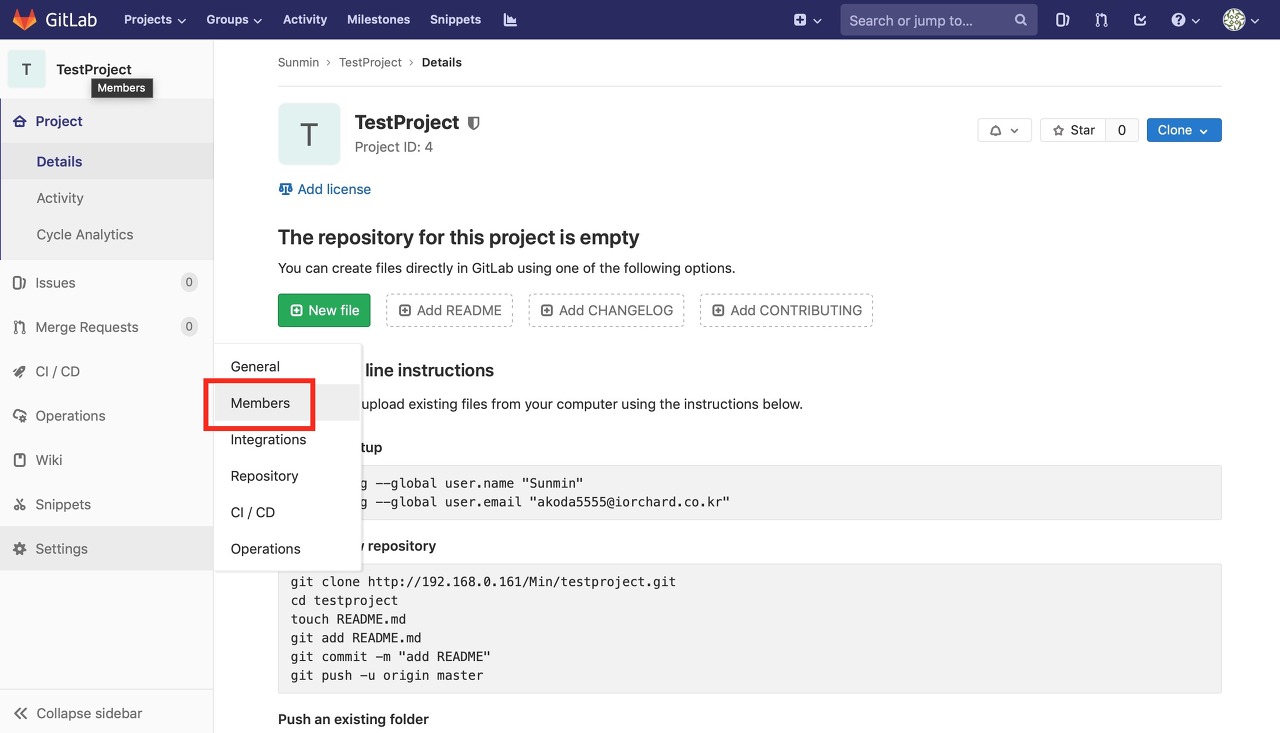The height and width of the screenshot is (733, 1280).
Task: Click the green New file button
Action: [x=324, y=310]
